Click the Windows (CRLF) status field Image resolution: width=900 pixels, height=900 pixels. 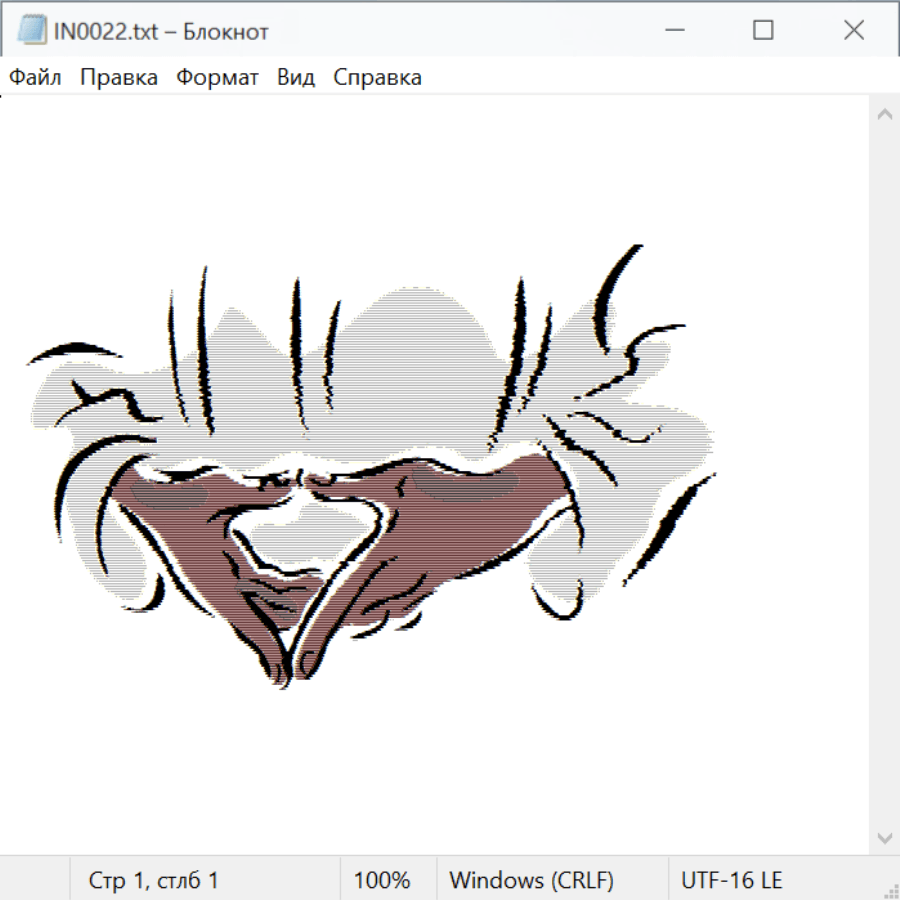coord(531,880)
